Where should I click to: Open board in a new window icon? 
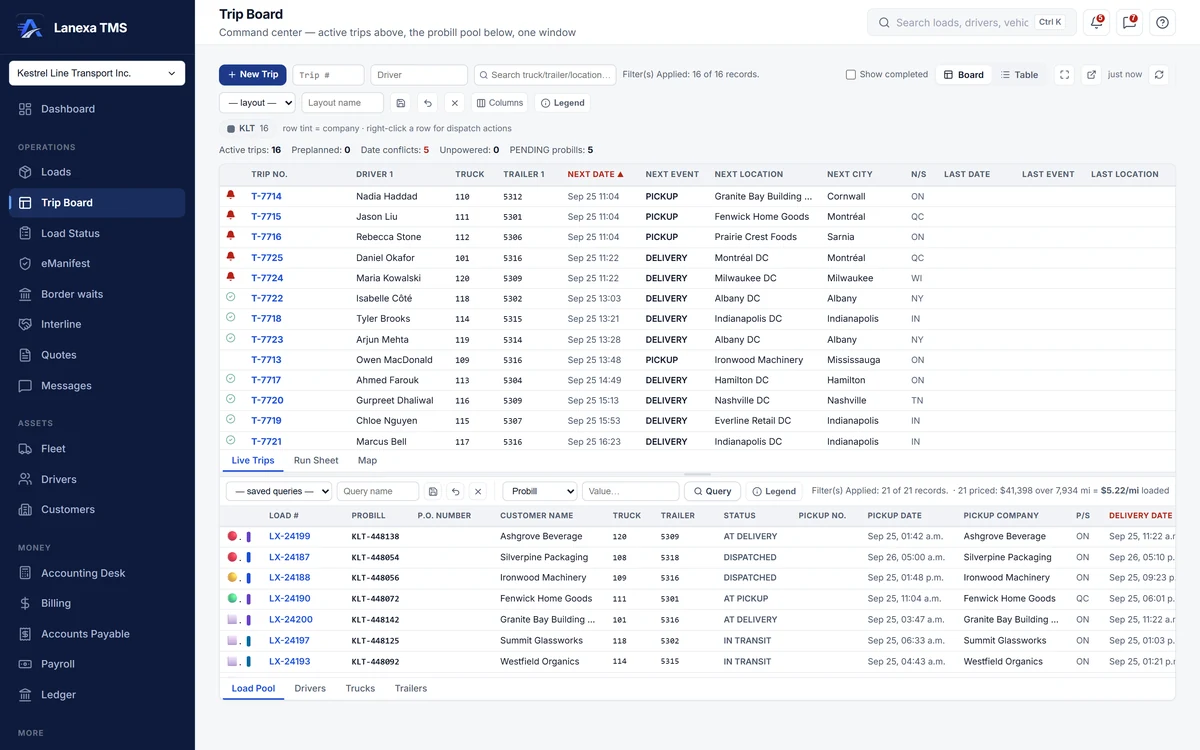click(x=1091, y=75)
